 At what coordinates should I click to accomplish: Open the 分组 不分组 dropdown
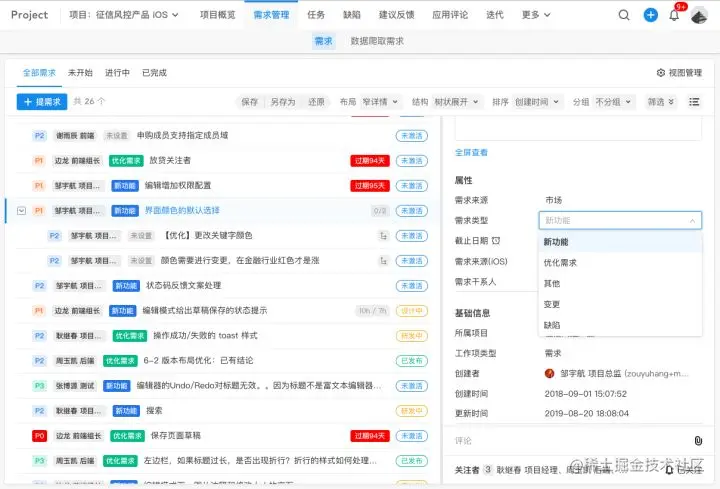pos(613,101)
